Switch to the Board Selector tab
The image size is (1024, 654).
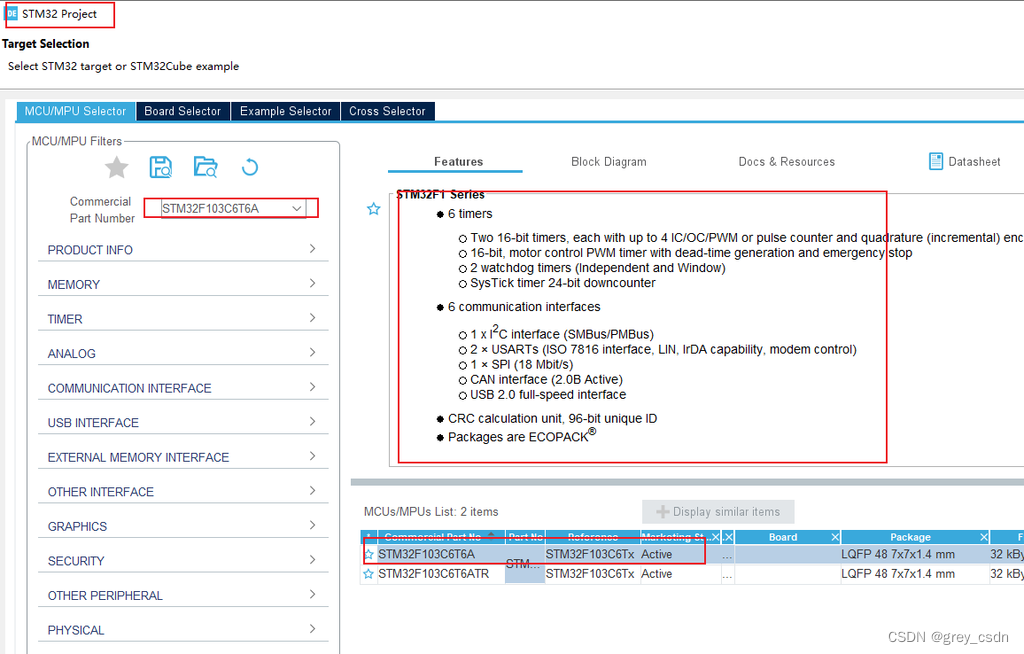[183, 111]
